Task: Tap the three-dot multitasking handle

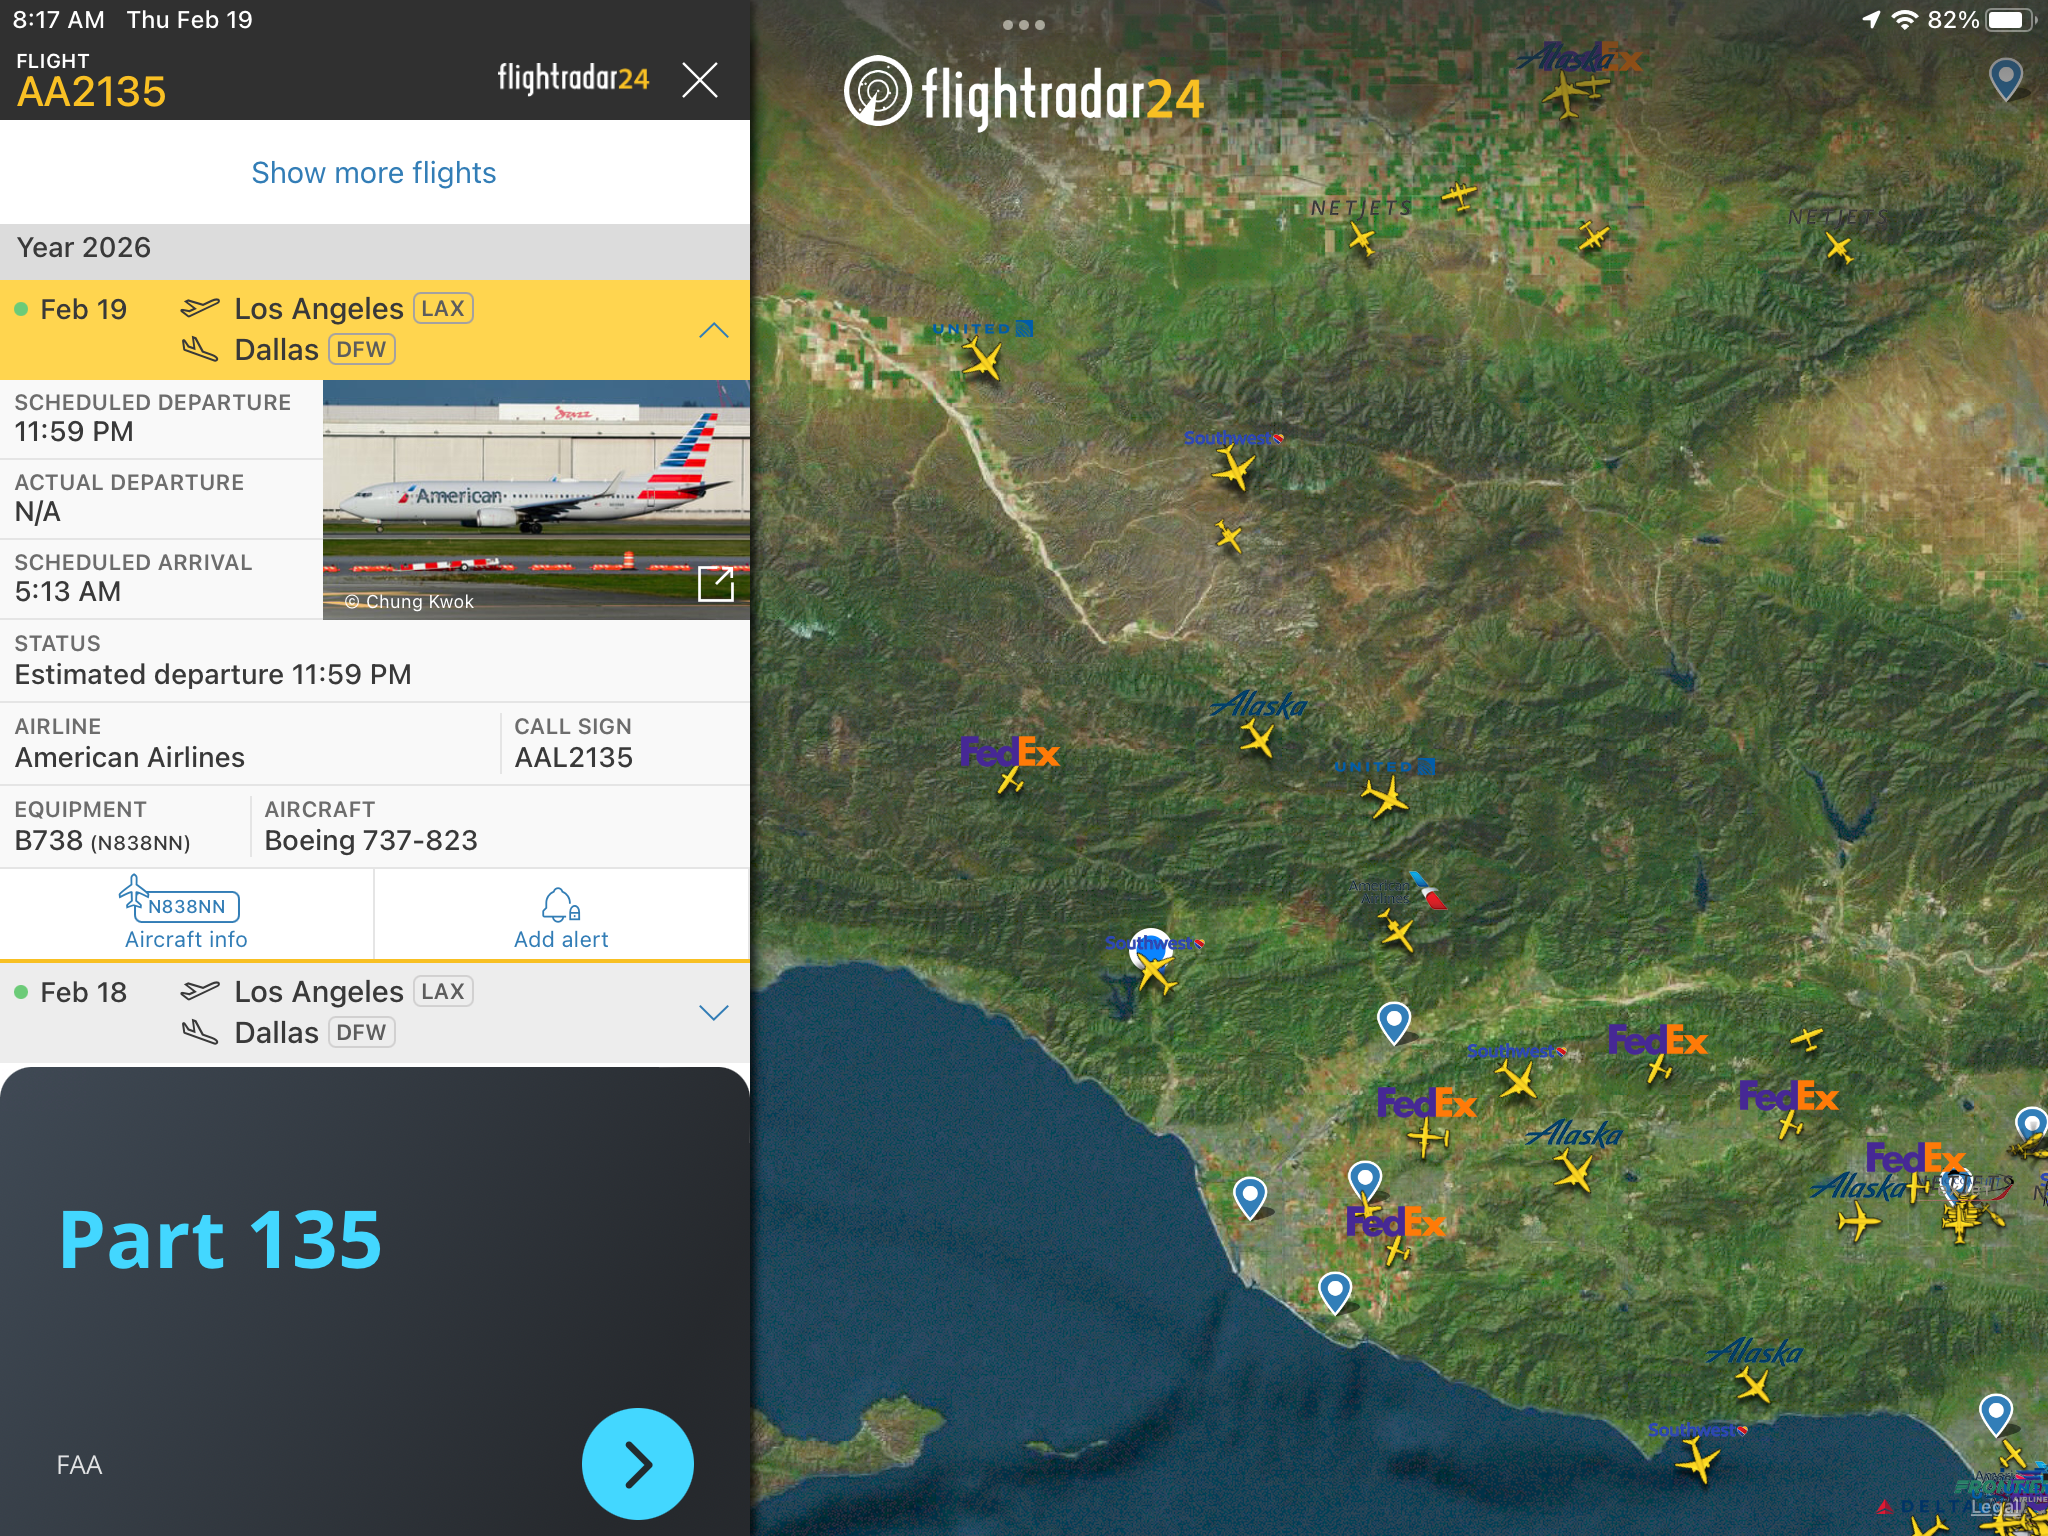Action: [x=1023, y=25]
